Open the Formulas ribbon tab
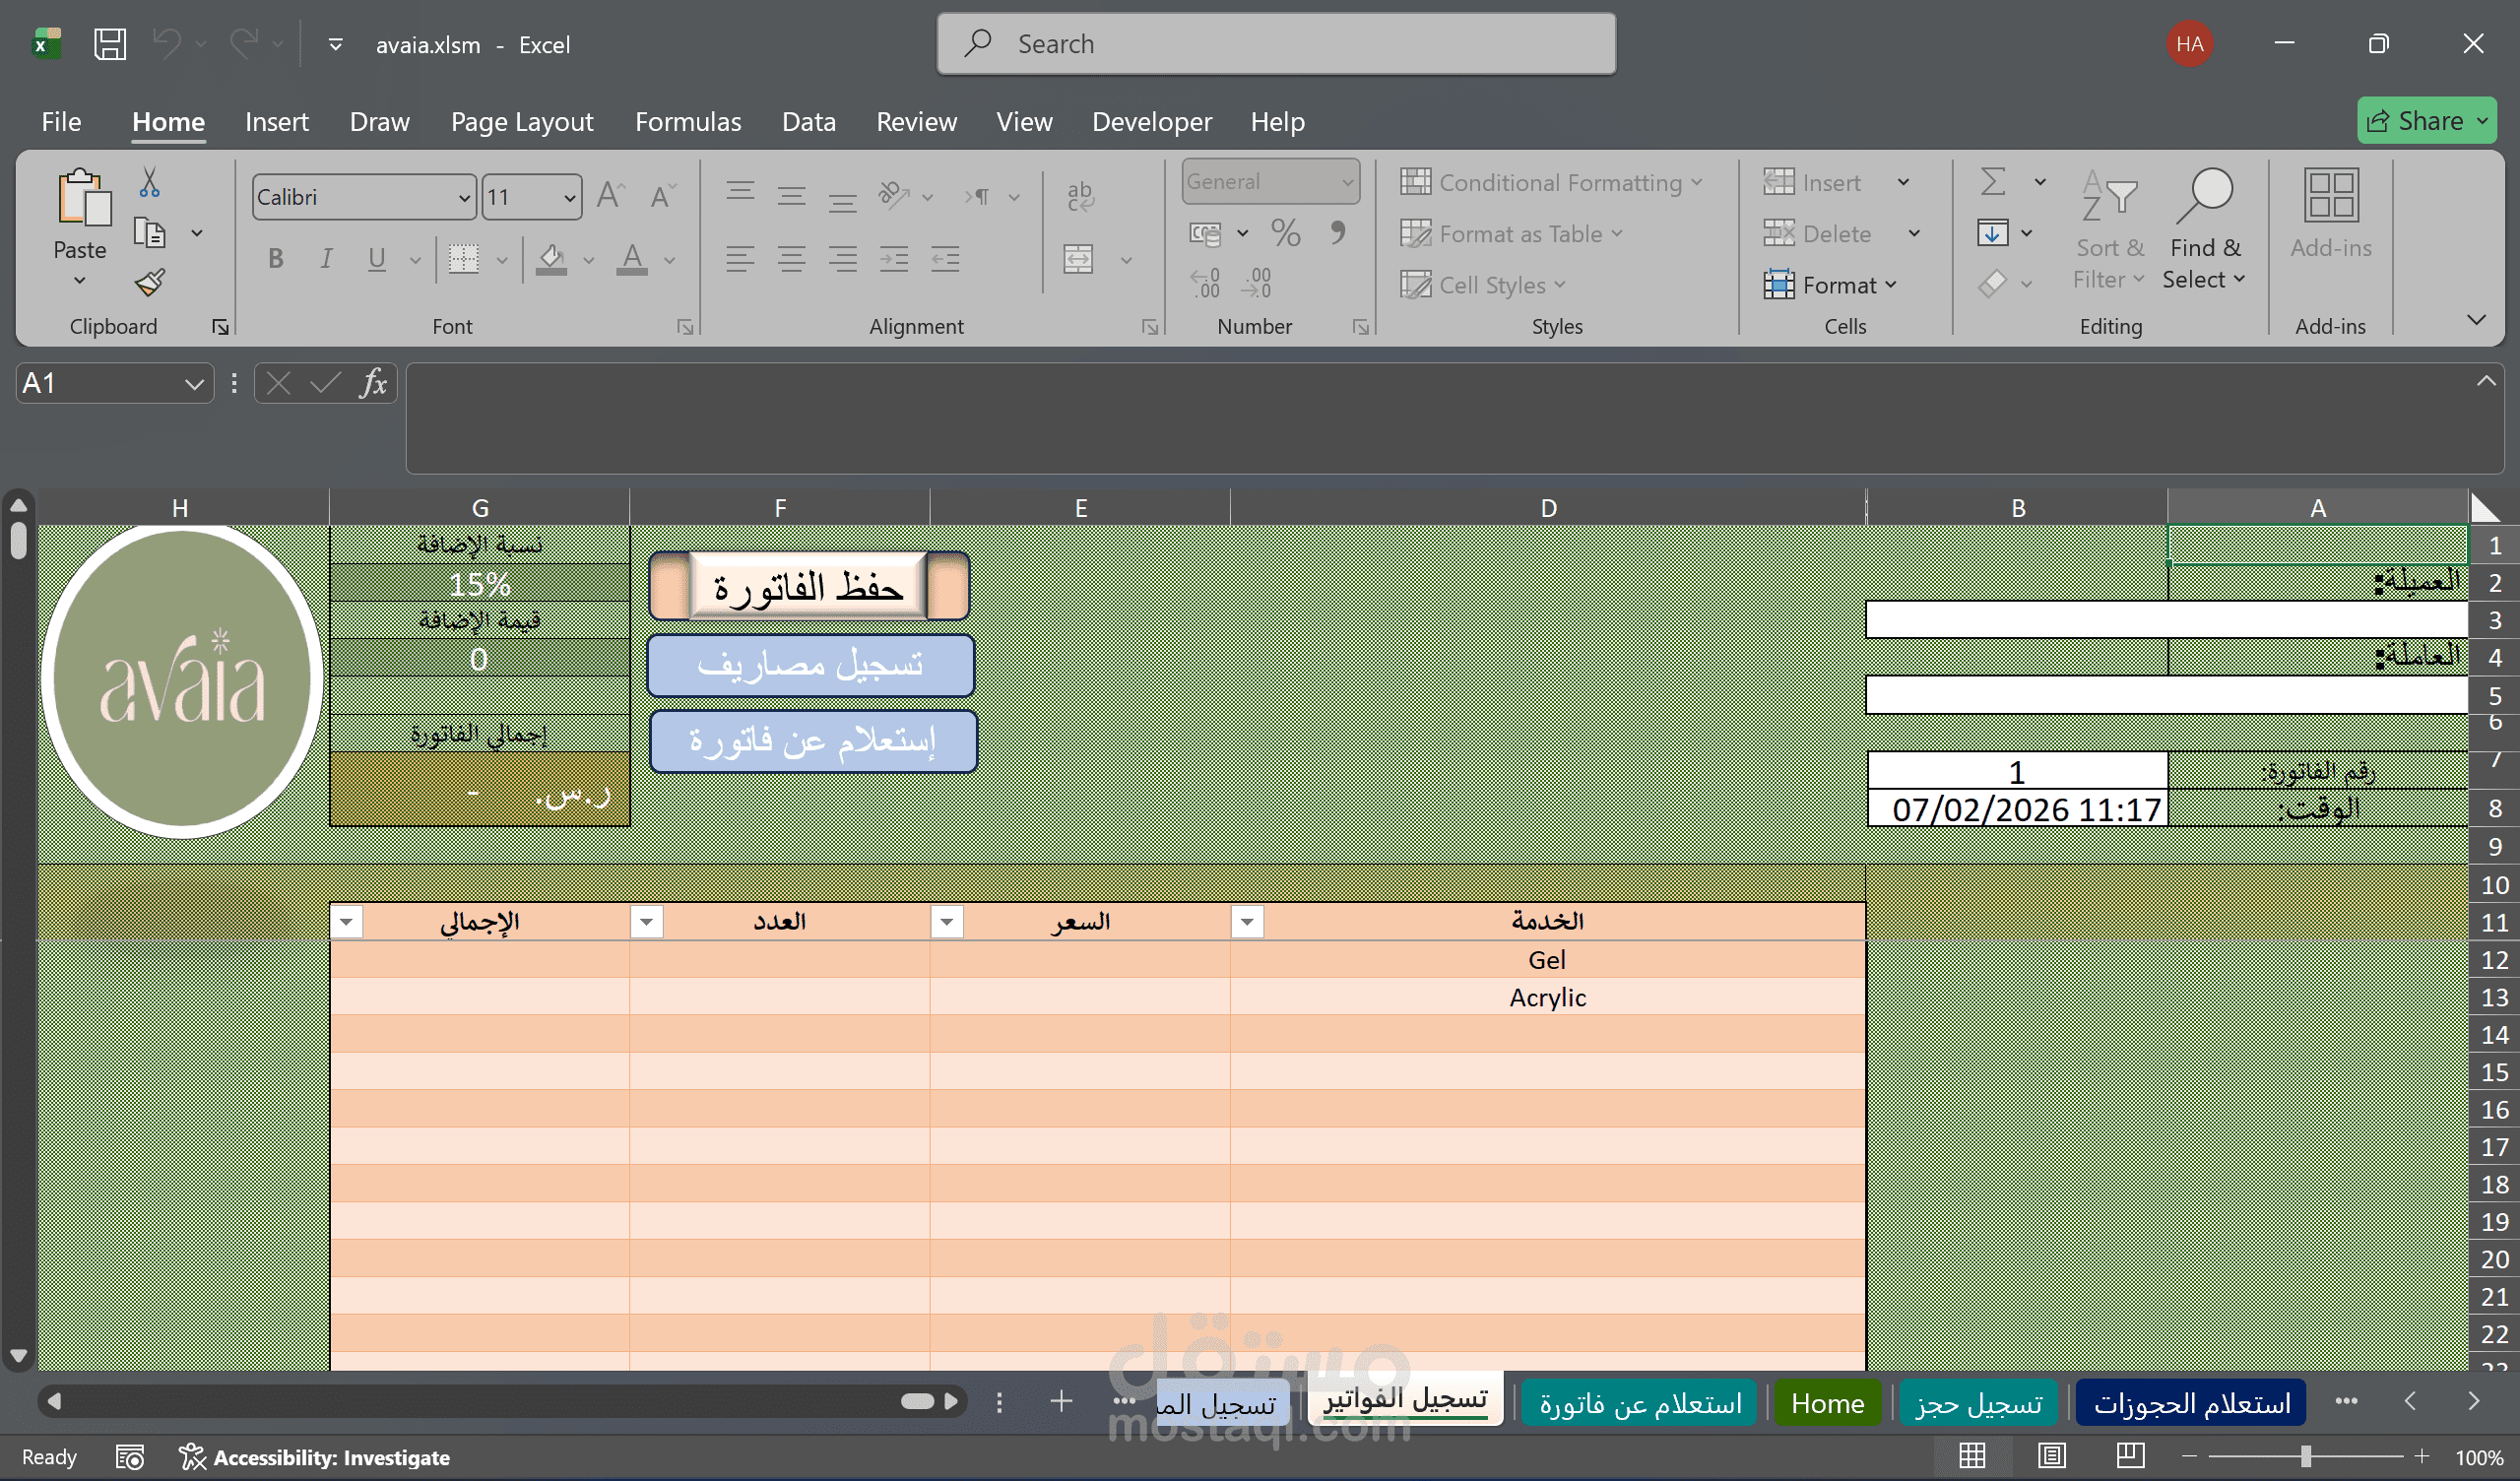Viewport: 2520px width, 1481px height. click(x=688, y=122)
